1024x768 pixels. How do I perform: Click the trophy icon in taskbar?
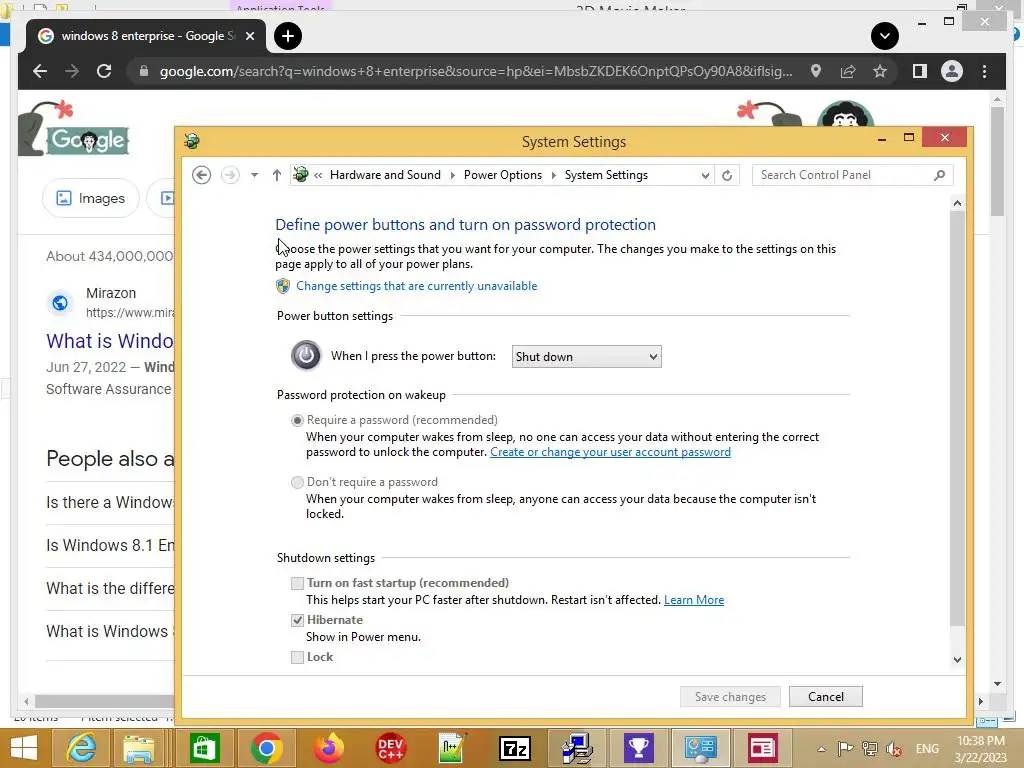[639, 748]
